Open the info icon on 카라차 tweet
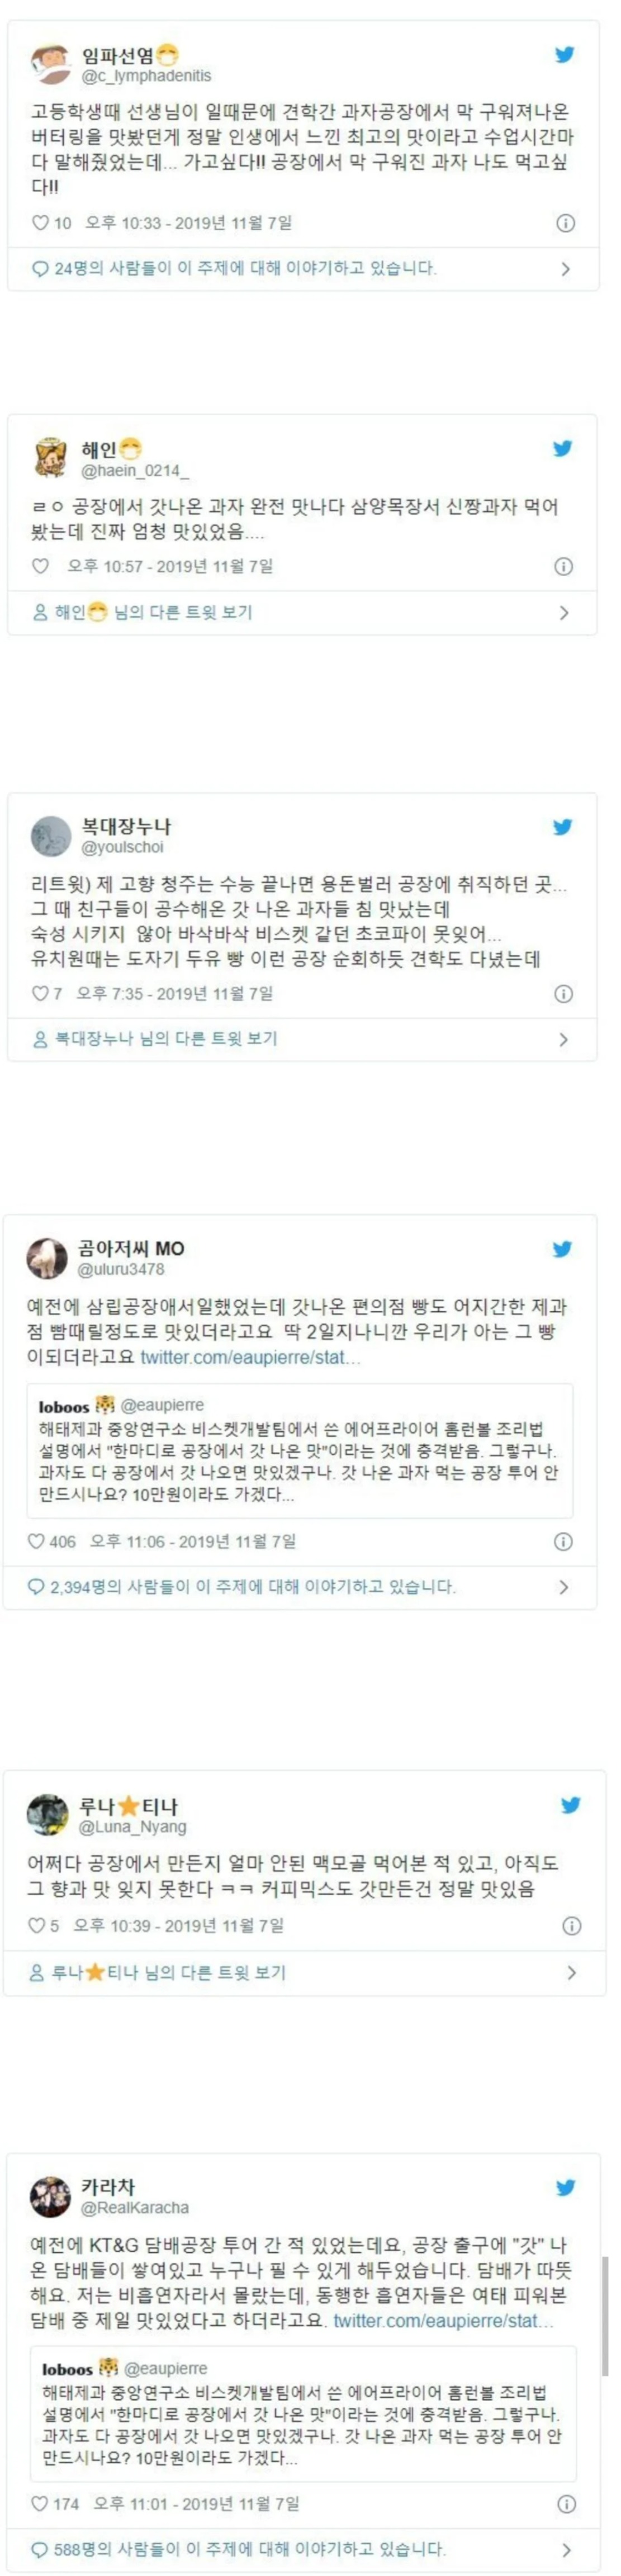Screen dimensions: 621x2576 (566, 2504)
